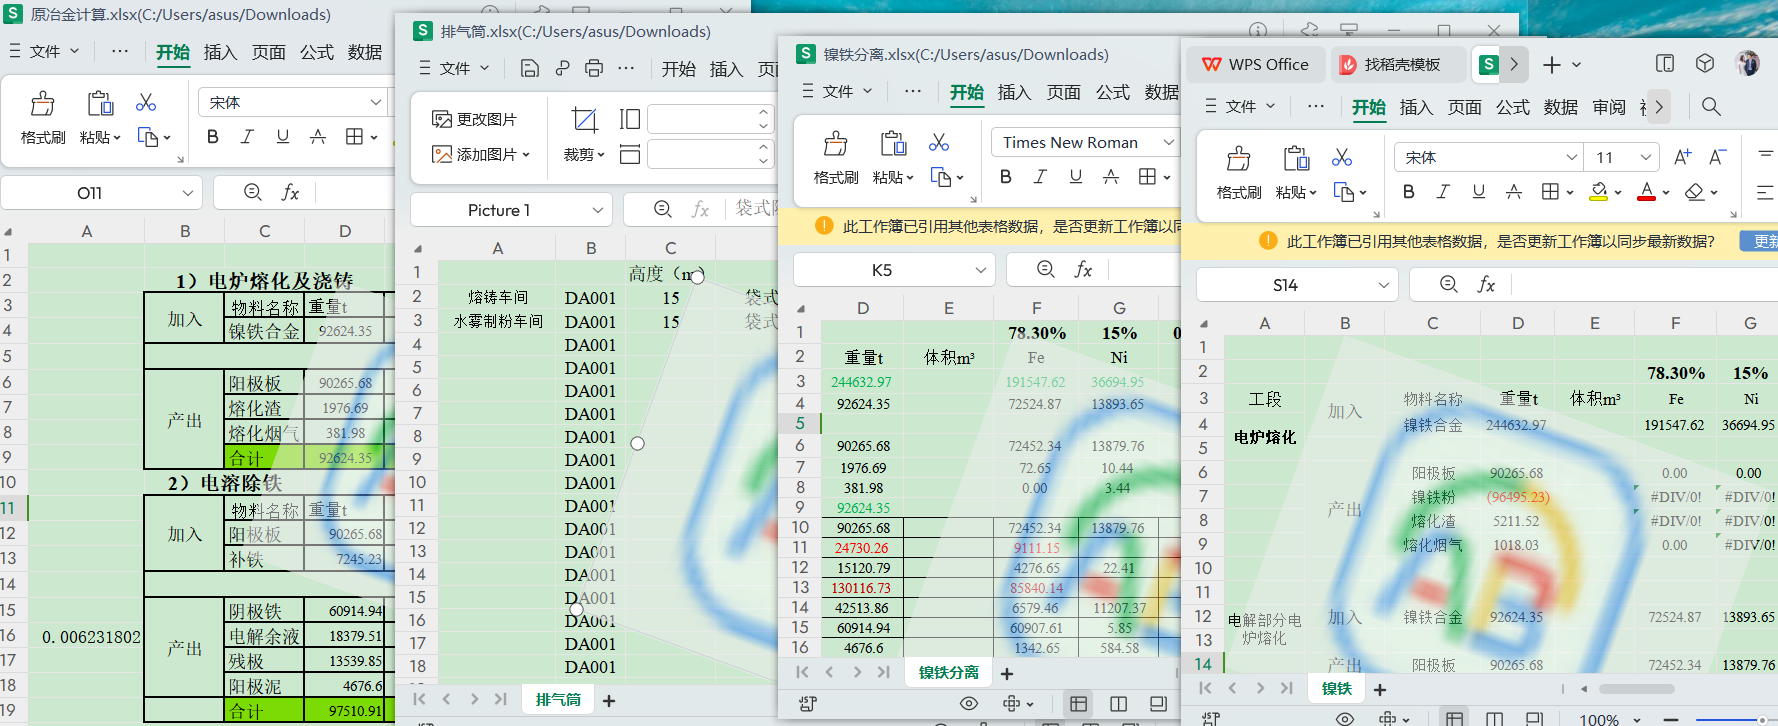This screenshot has width=1778, height=726.
Task: Click the eraser clear-format icon
Action: pyautogui.click(x=1694, y=192)
